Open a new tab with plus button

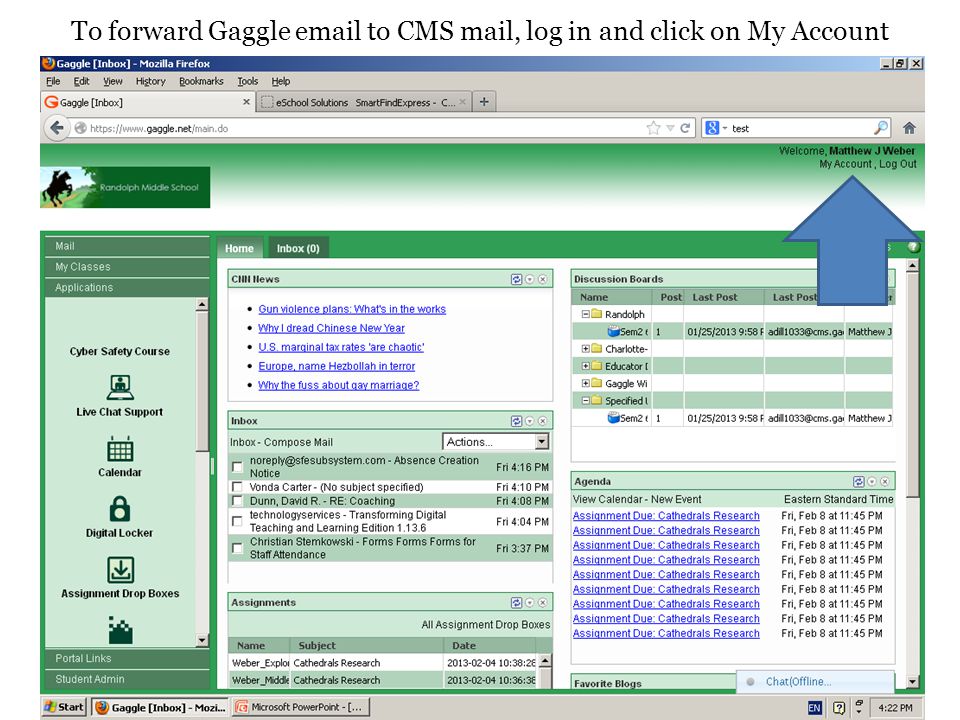click(484, 102)
